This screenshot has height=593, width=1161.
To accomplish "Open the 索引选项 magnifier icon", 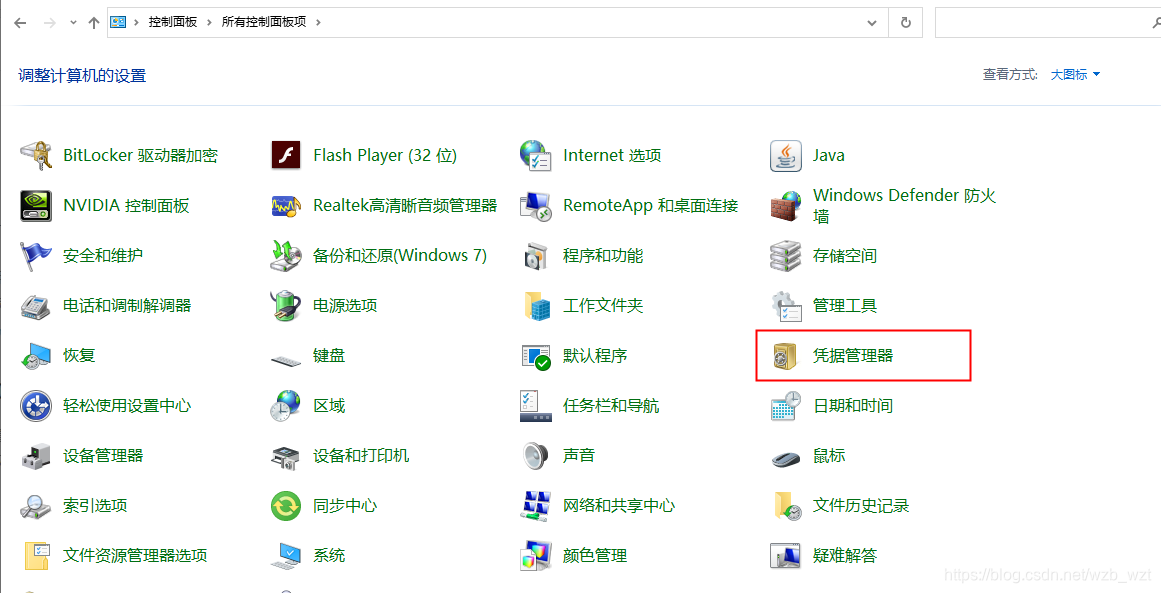I will (x=36, y=506).
